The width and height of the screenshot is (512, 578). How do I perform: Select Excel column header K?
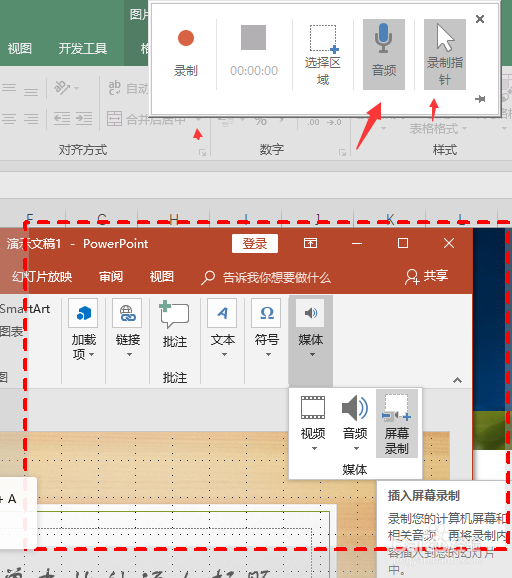pos(390,219)
